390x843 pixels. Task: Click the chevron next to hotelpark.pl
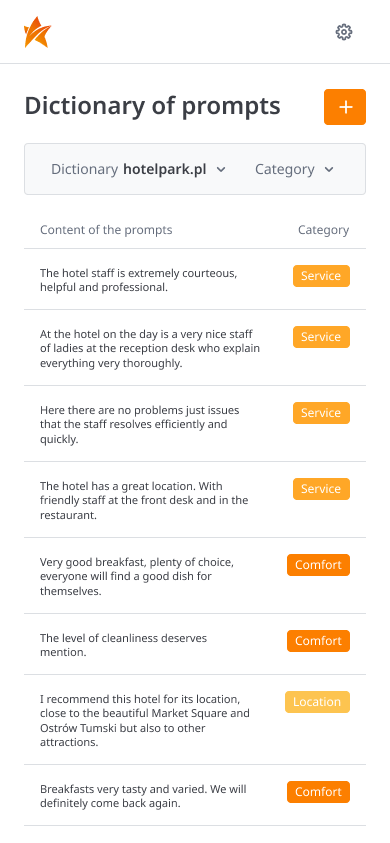tap(221, 169)
